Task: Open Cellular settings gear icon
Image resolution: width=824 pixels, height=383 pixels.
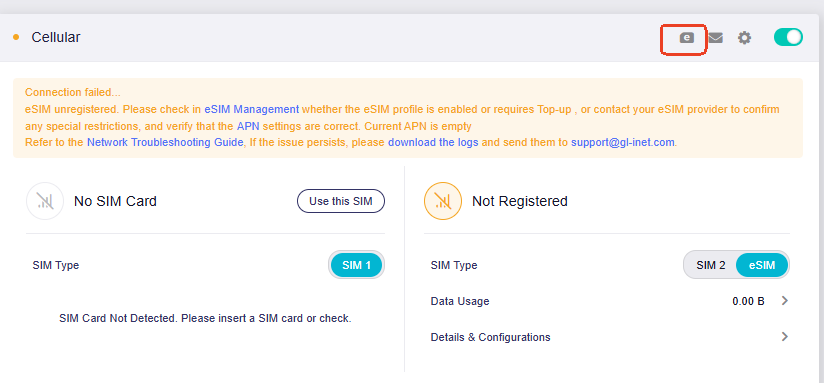Action: [x=744, y=38]
